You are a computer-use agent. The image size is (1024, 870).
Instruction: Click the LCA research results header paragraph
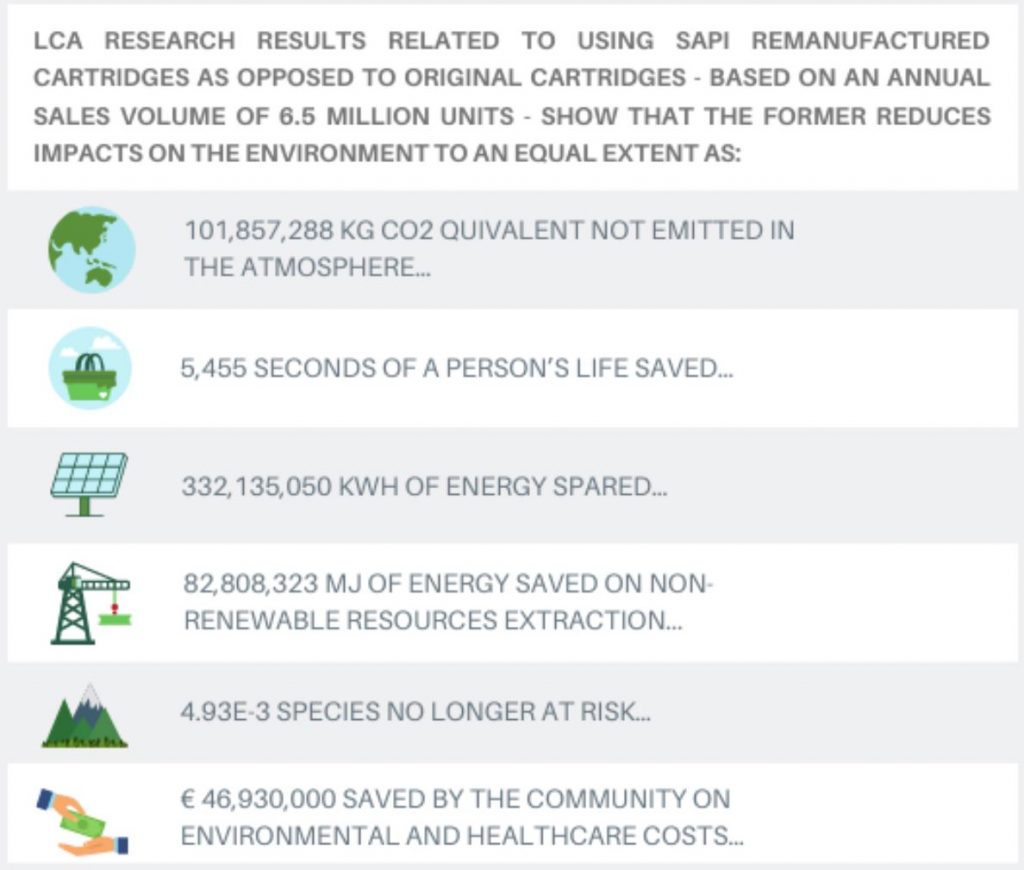tap(512, 97)
